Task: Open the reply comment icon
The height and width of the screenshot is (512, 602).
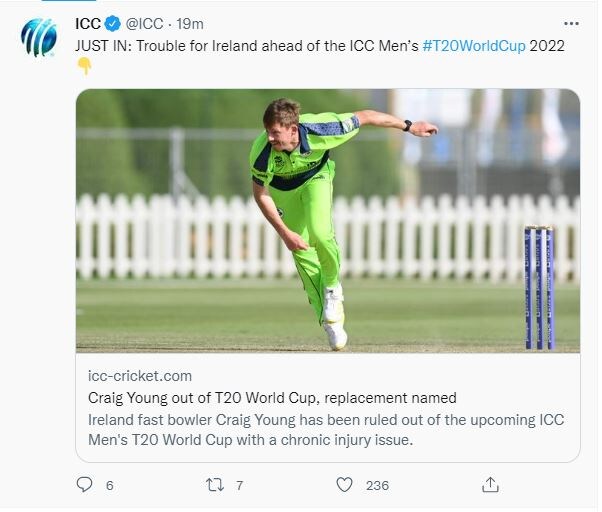Action: (84, 485)
